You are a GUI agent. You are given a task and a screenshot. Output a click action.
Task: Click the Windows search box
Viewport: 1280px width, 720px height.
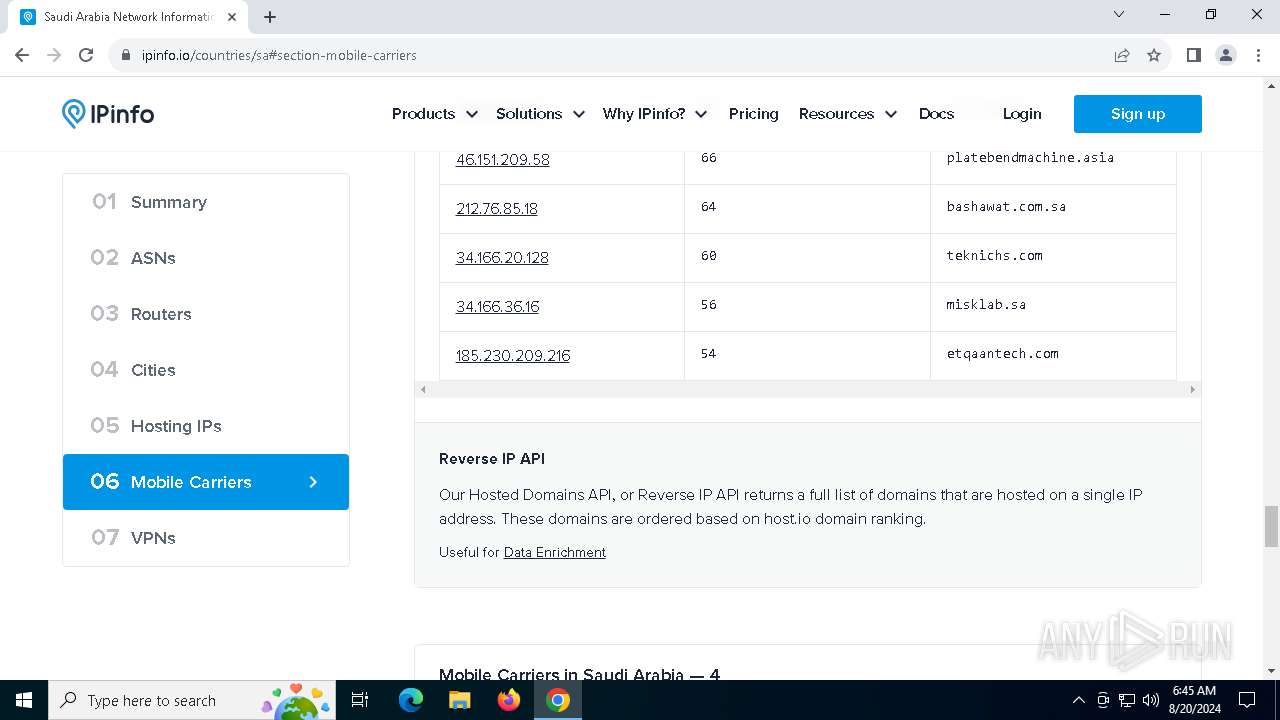pos(191,700)
